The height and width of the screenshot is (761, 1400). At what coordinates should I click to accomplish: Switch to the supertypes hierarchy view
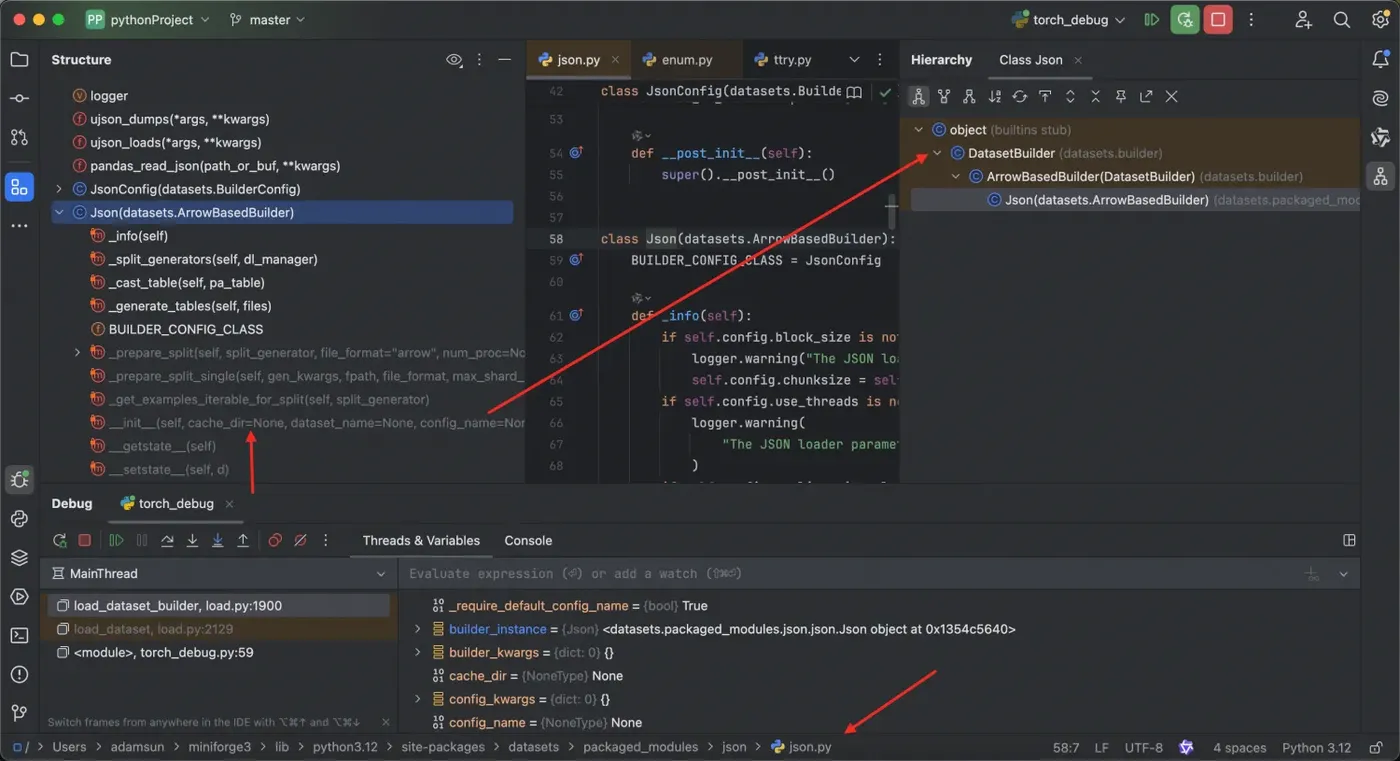[944, 96]
